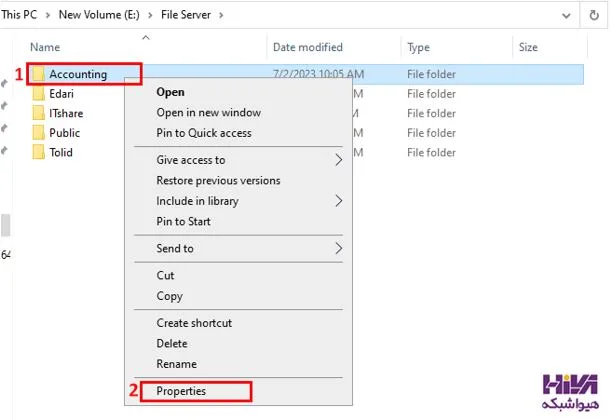The height and width of the screenshot is (420, 611).
Task: Refresh the File Server folder view
Action: pos(594,15)
